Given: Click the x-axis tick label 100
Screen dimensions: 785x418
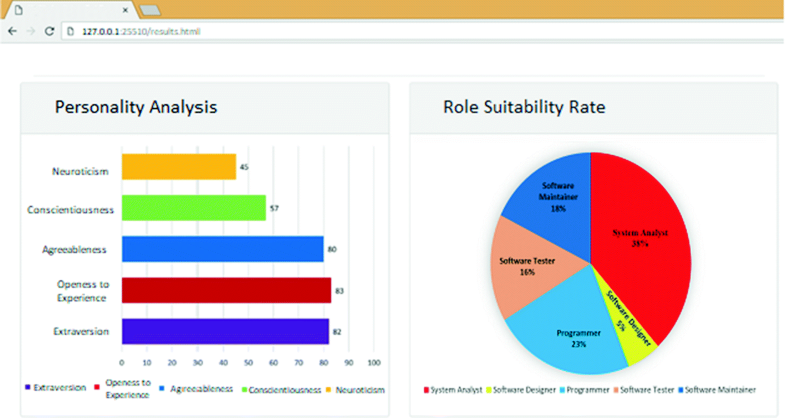Looking at the screenshot, I should point(374,362).
